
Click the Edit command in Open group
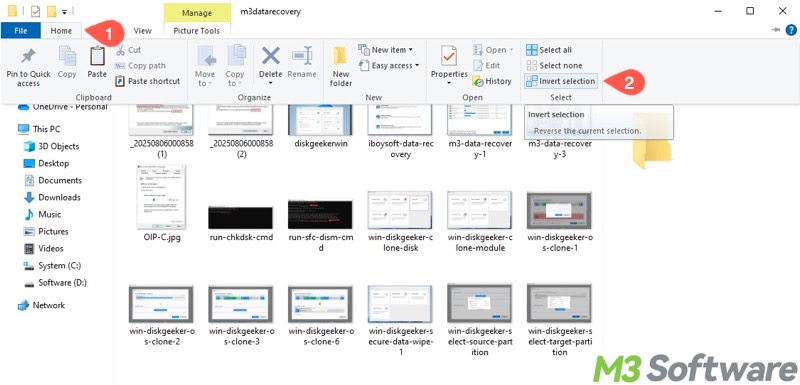[487, 65]
